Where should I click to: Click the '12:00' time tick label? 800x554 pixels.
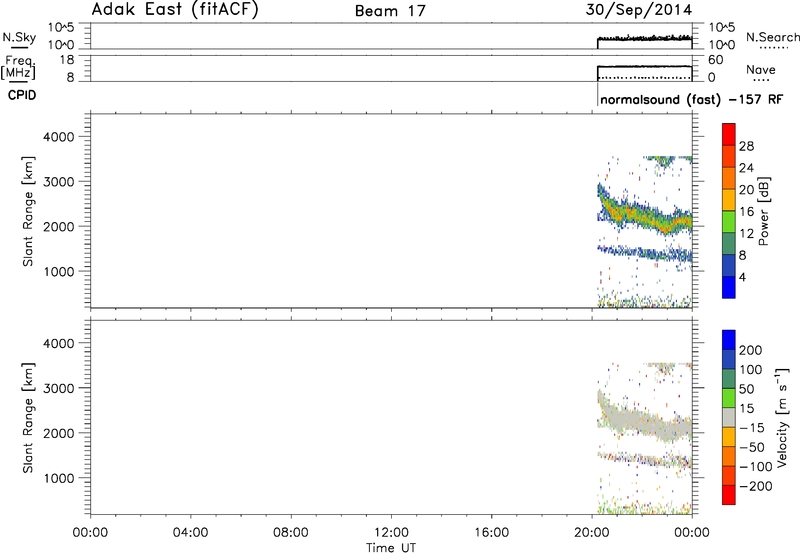click(391, 533)
